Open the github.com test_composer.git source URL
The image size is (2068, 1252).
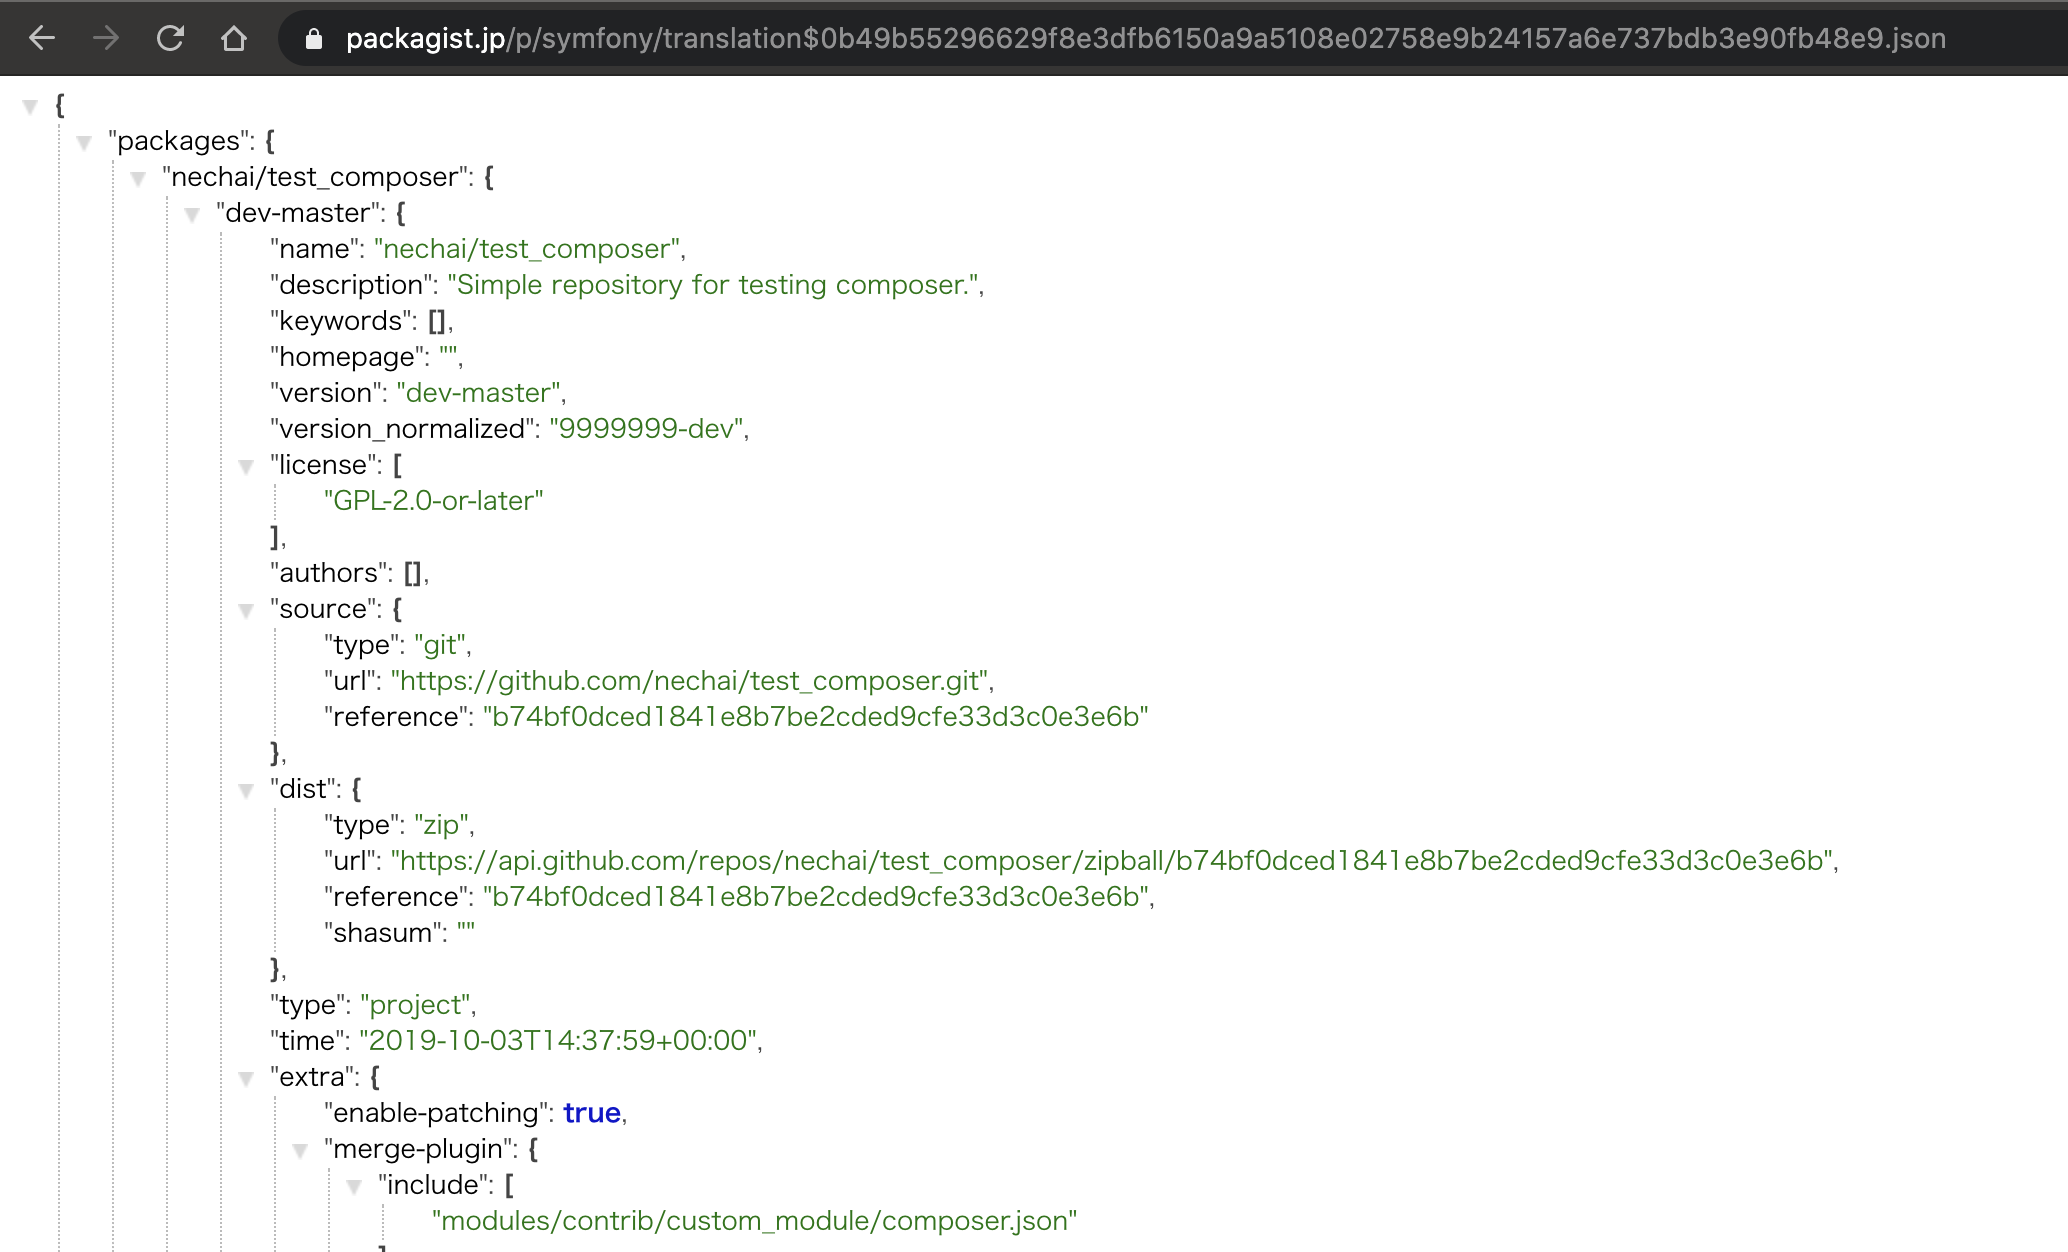(x=689, y=681)
